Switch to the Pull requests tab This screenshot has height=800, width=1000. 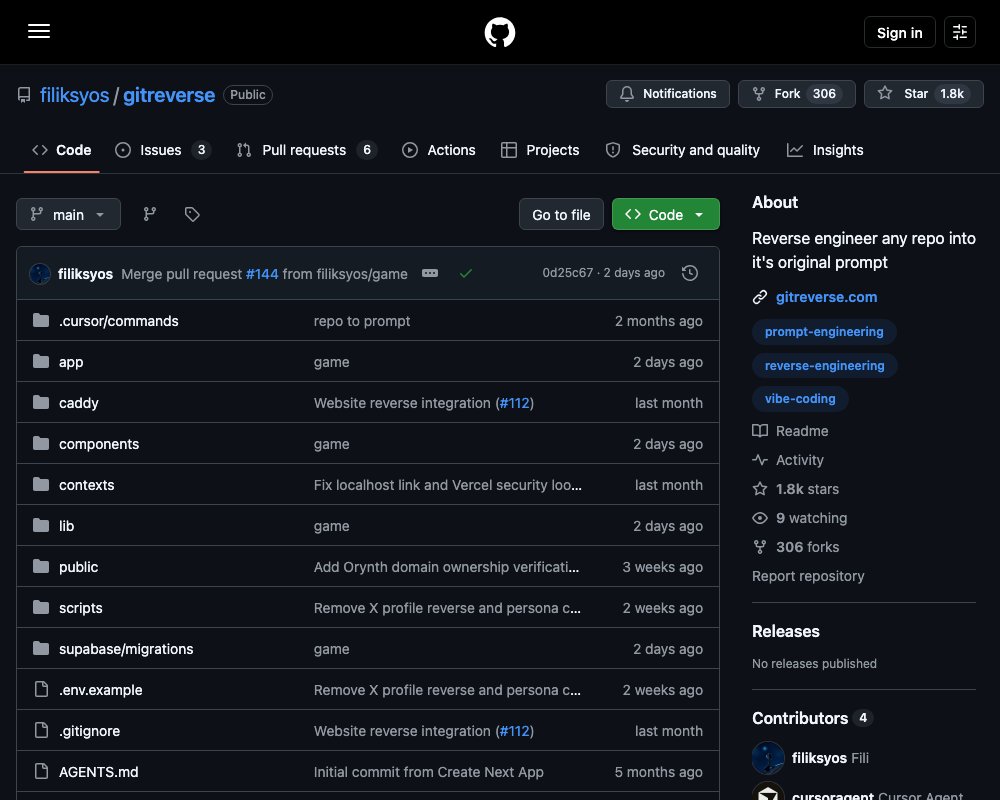(307, 150)
